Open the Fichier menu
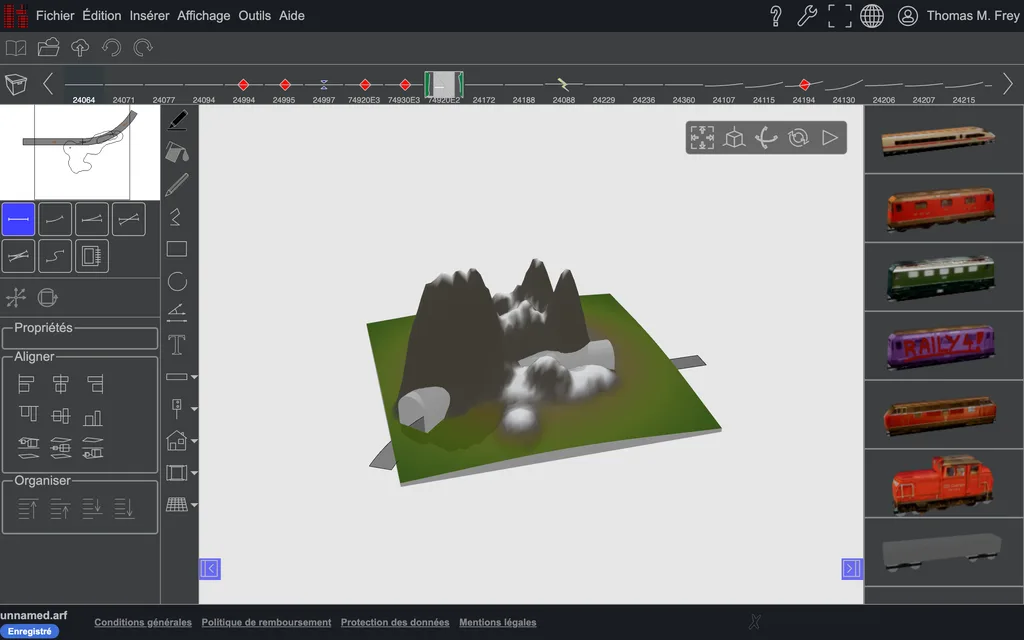Image resolution: width=1024 pixels, height=640 pixels. pos(55,16)
